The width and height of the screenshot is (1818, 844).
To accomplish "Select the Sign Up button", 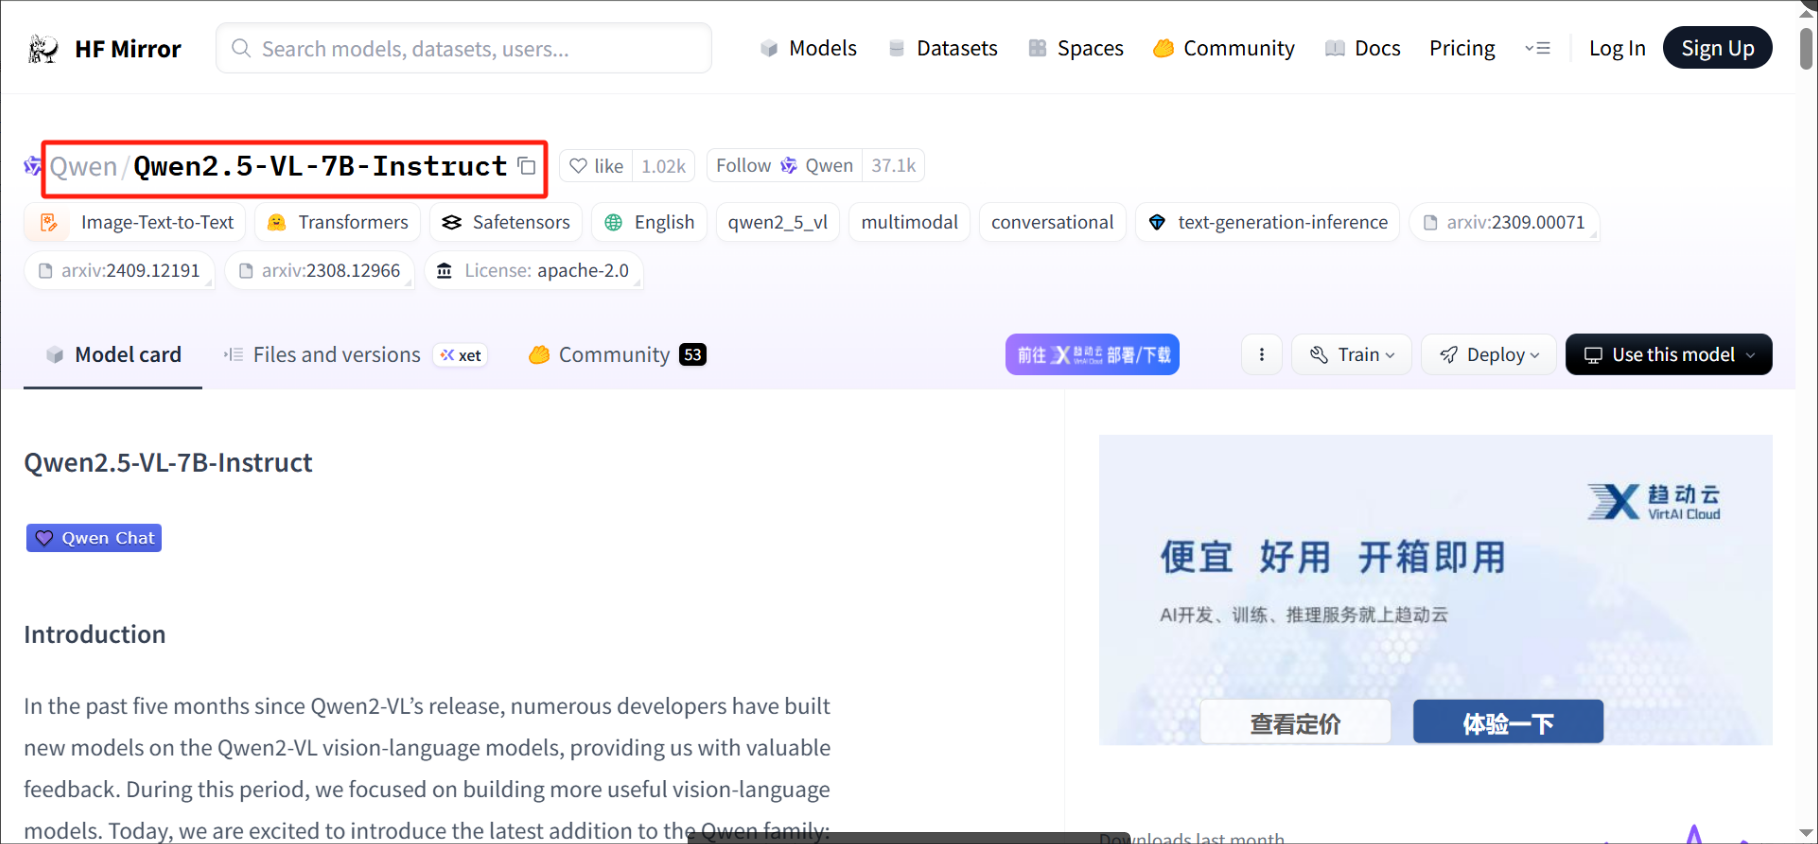I will coord(1717,48).
